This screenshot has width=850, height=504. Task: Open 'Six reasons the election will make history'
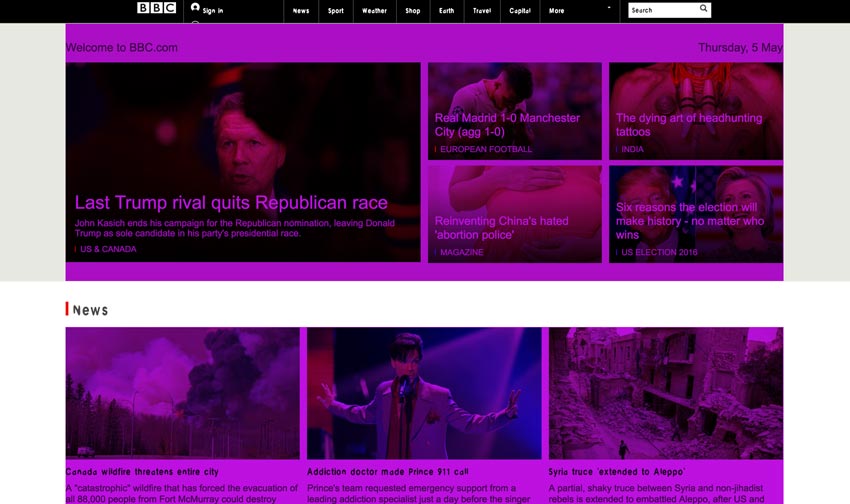pyautogui.click(x=690, y=221)
